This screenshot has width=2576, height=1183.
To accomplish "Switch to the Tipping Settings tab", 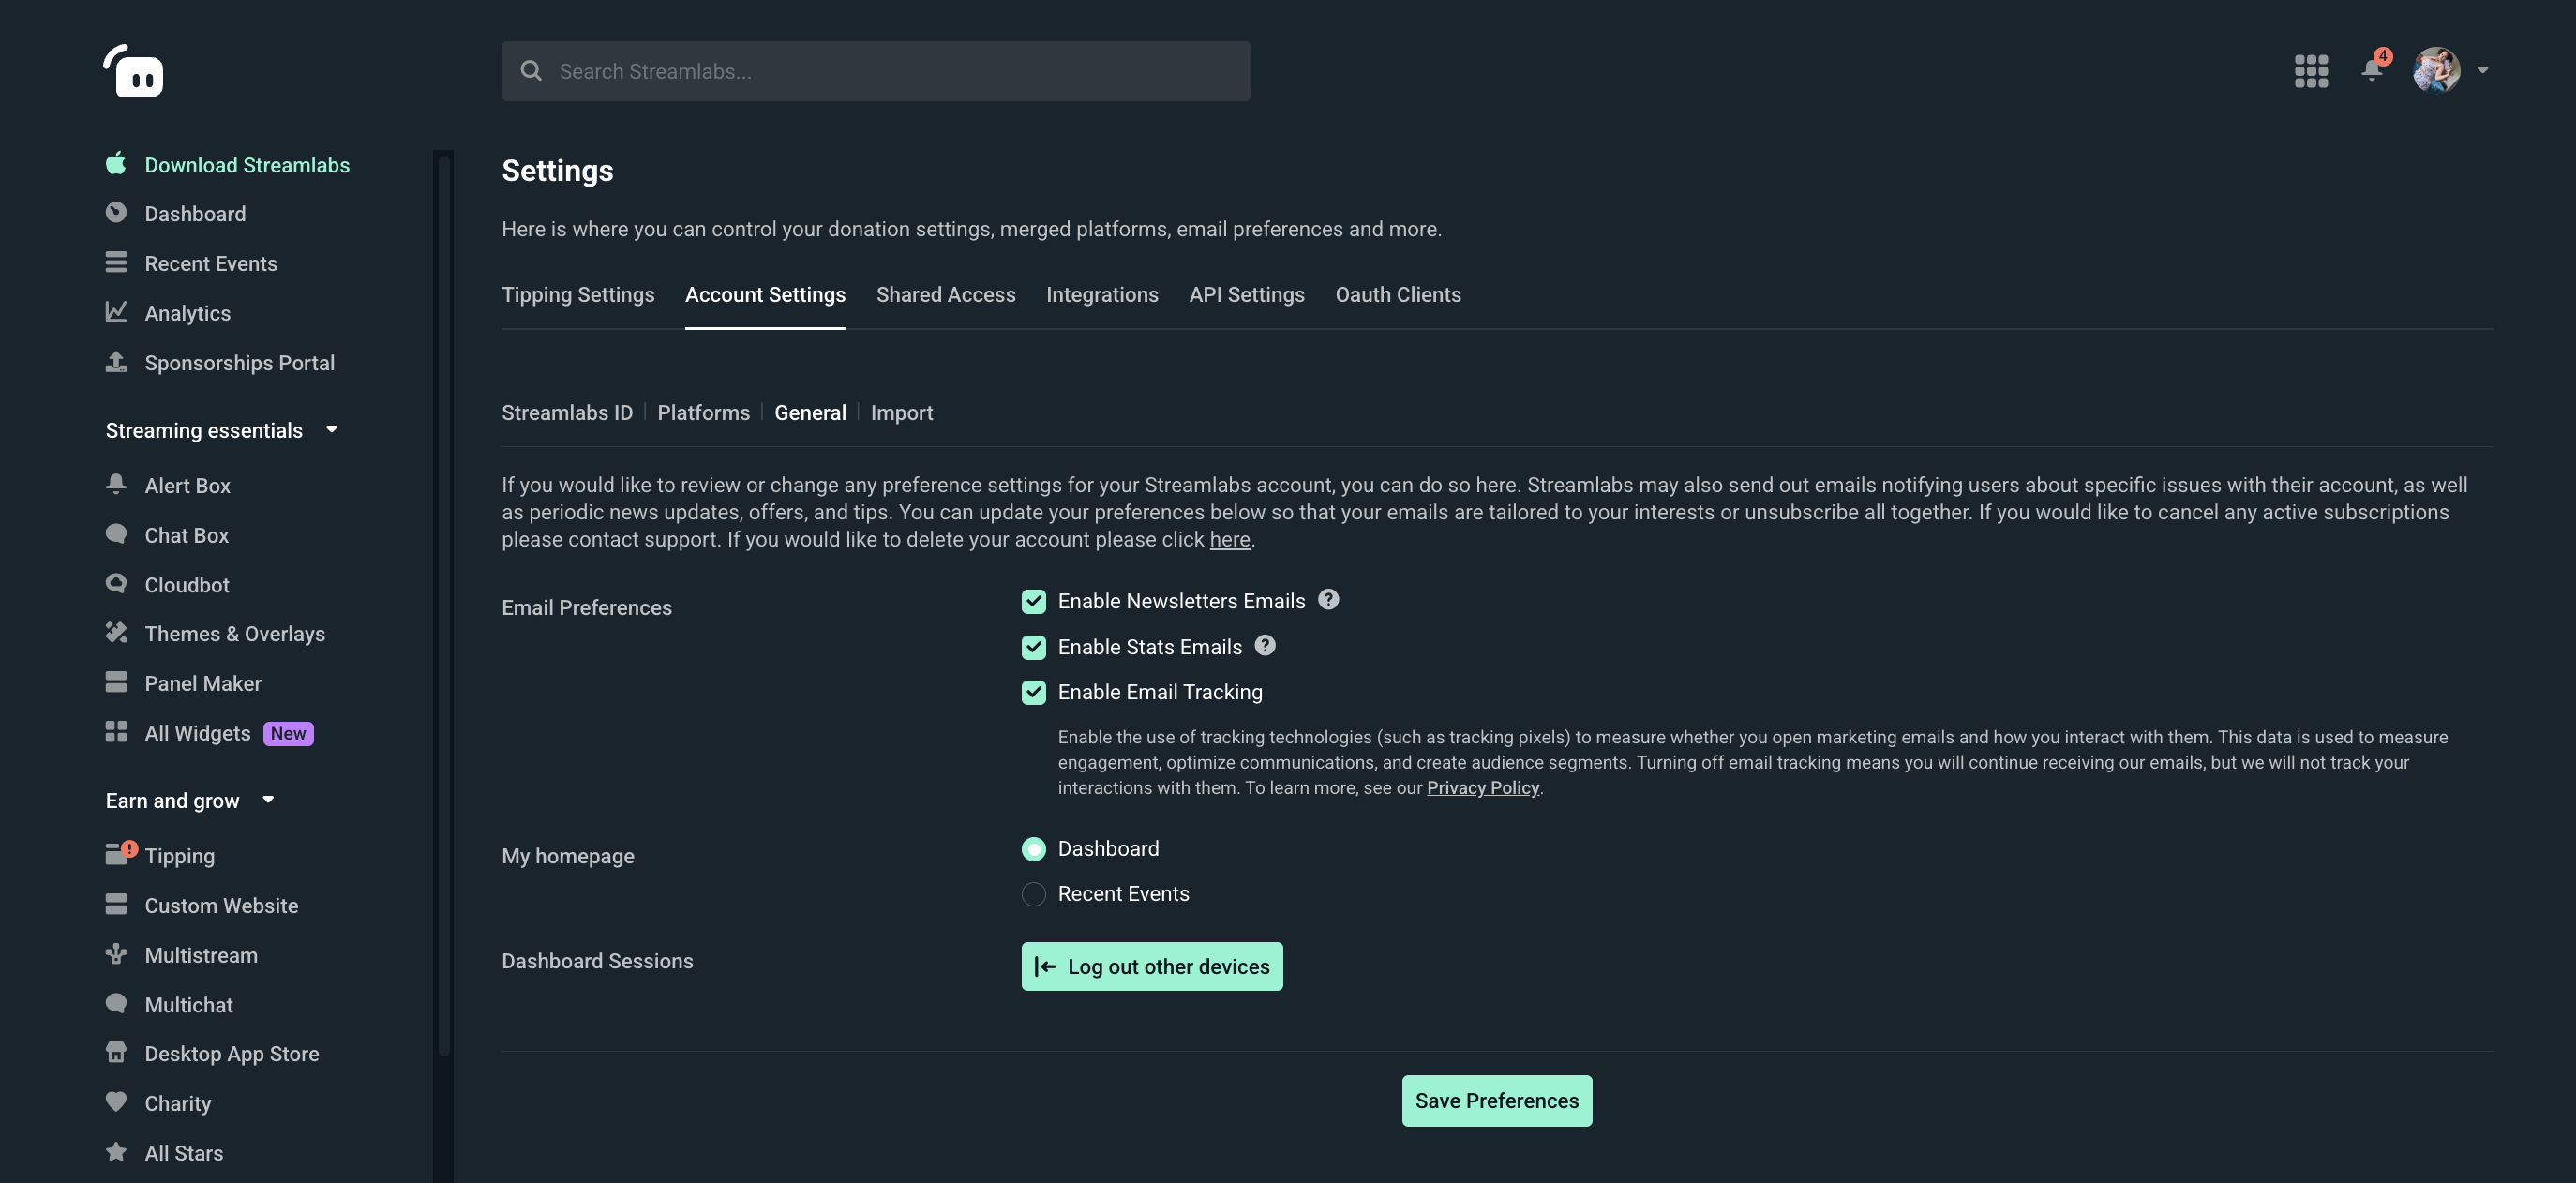I will [x=578, y=295].
